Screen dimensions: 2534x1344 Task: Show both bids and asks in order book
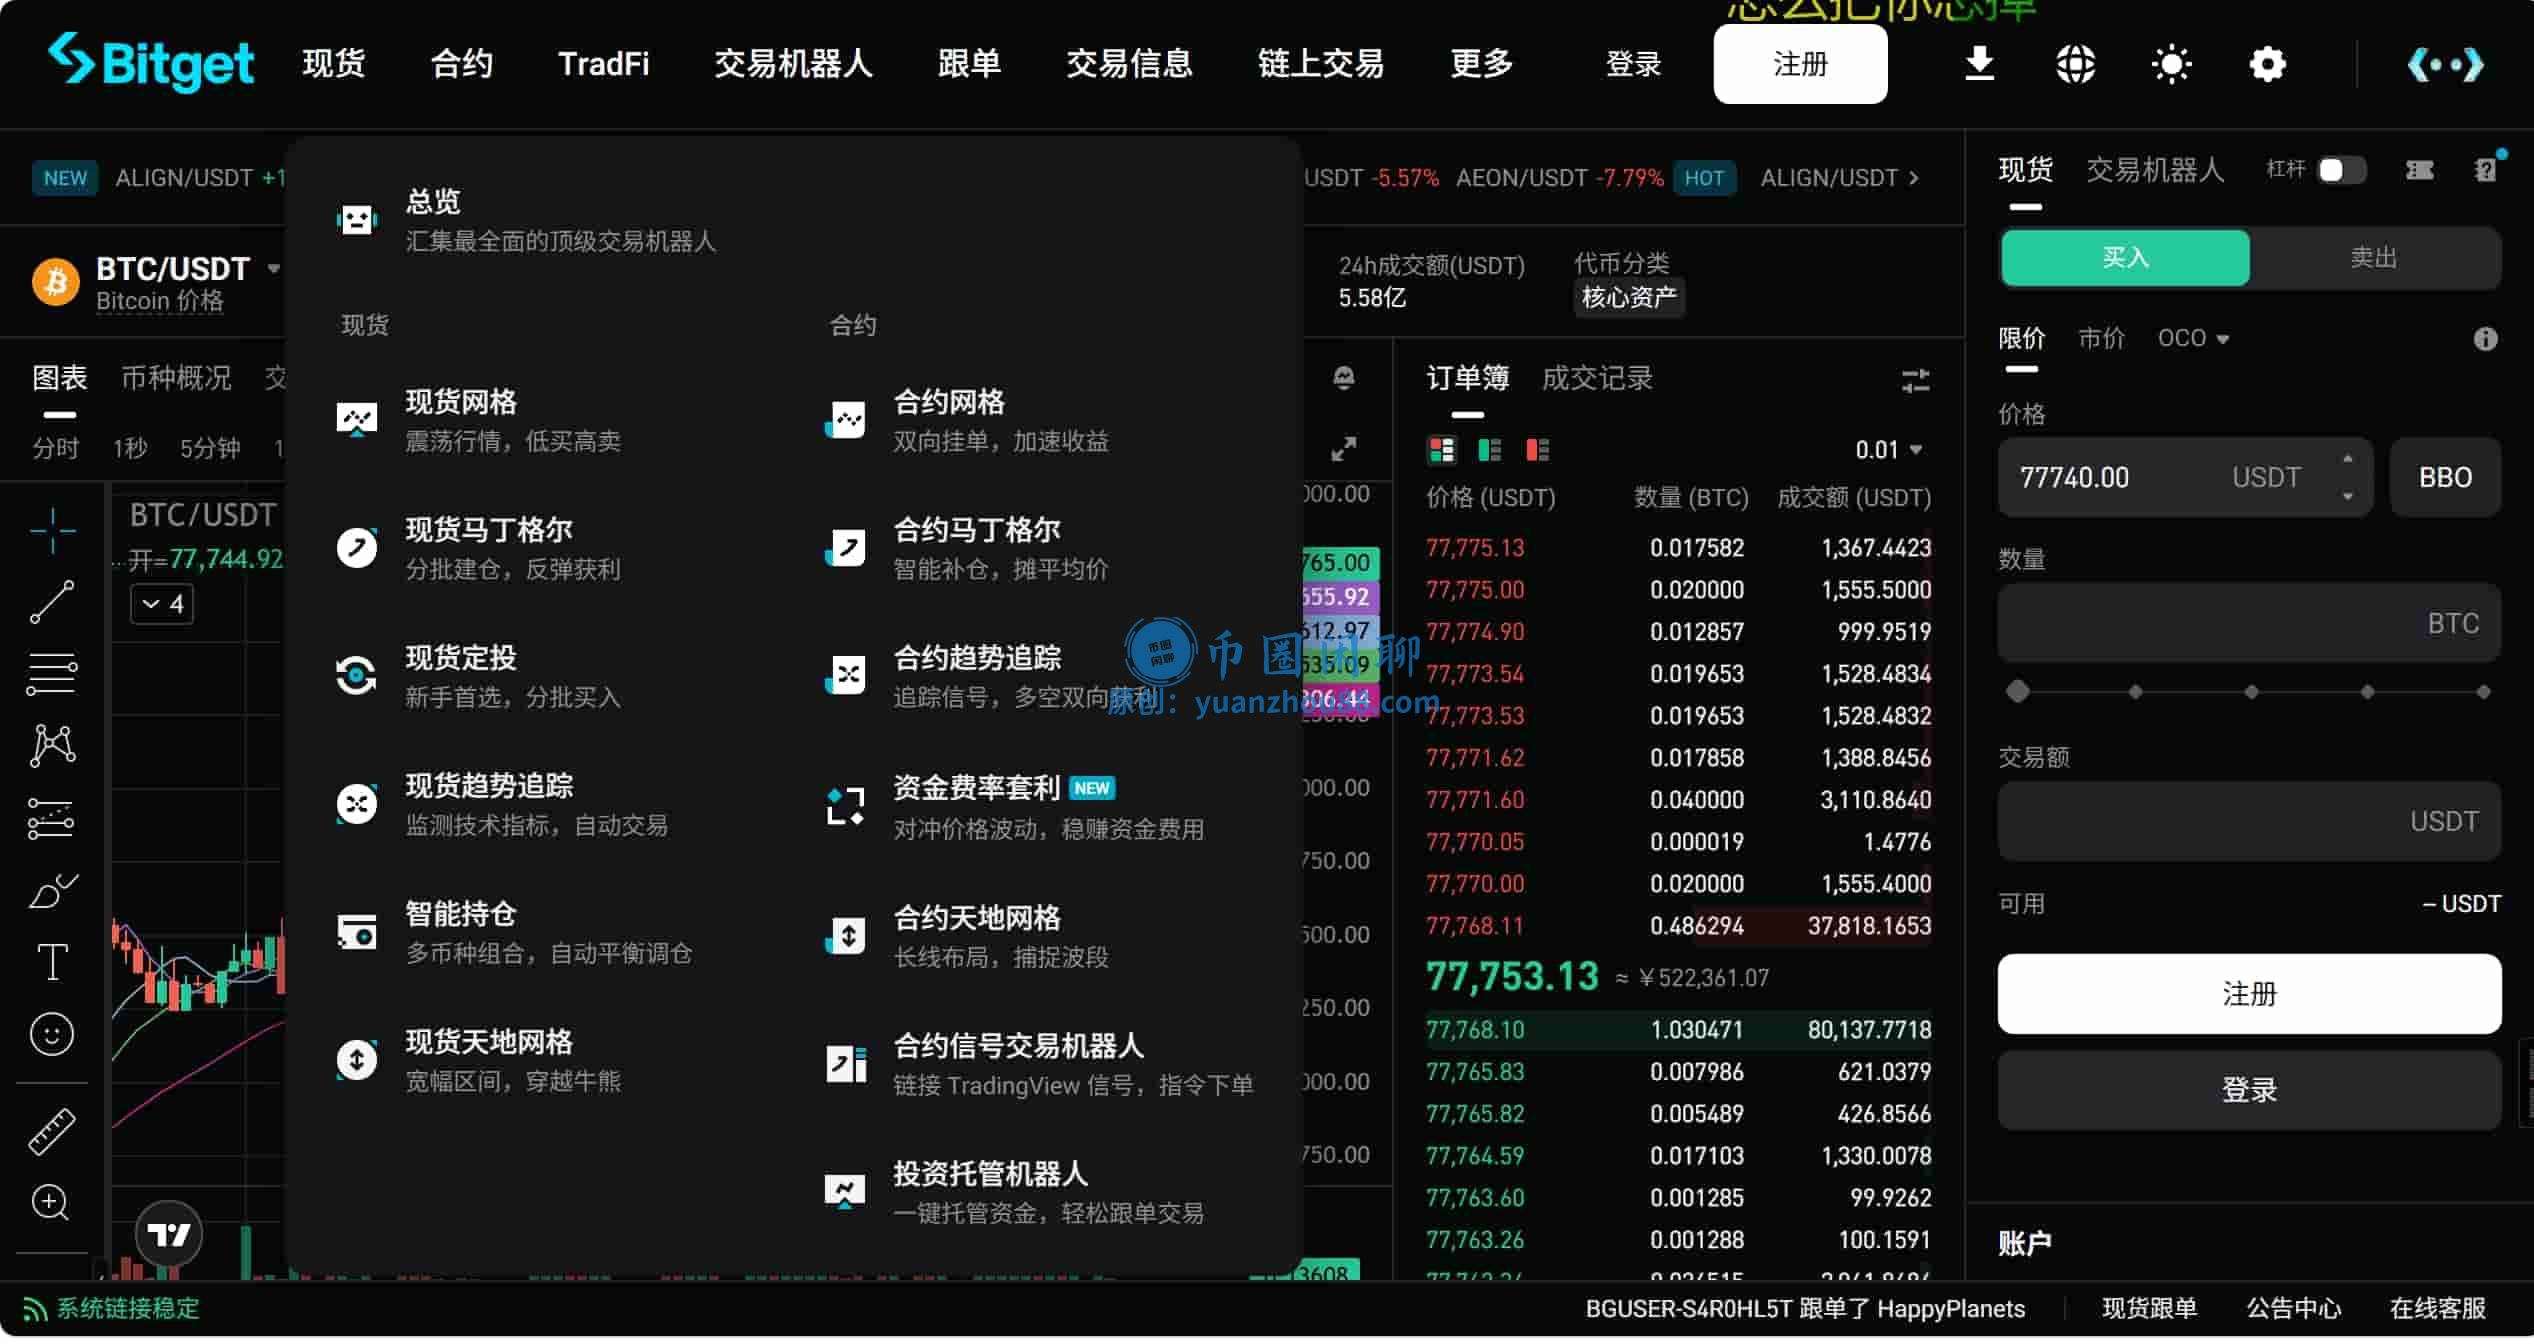coord(1441,450)
